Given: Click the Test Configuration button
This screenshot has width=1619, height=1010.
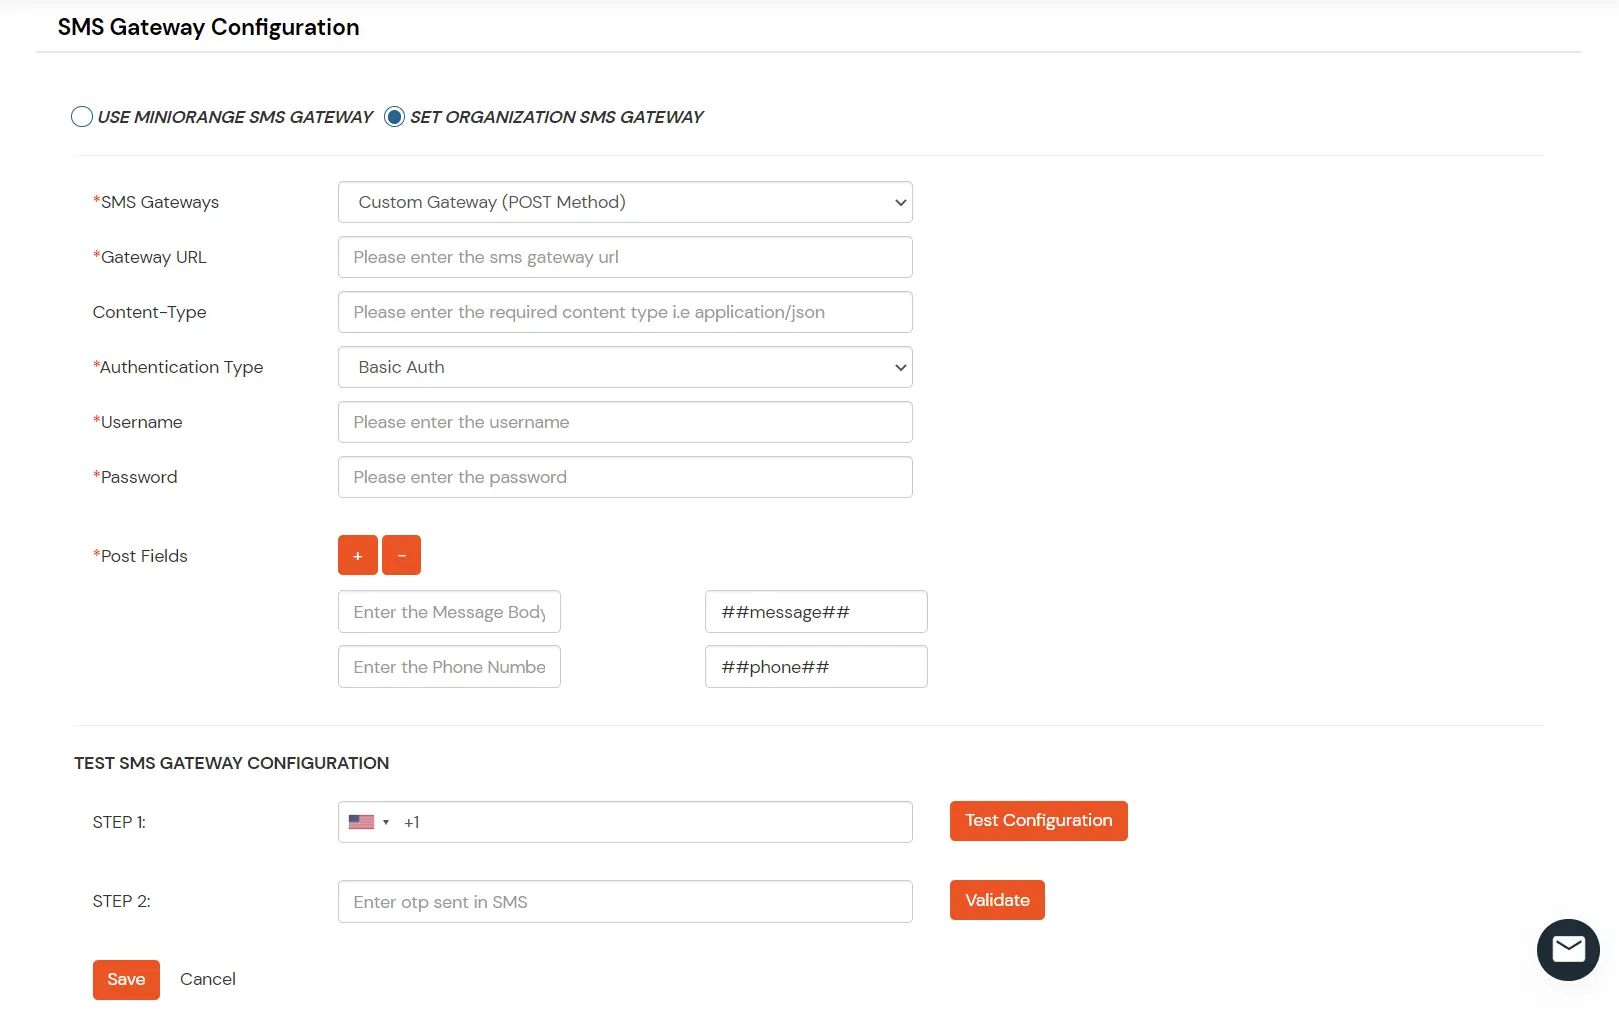Looking at the screenshot, I should pos(1038,820).
